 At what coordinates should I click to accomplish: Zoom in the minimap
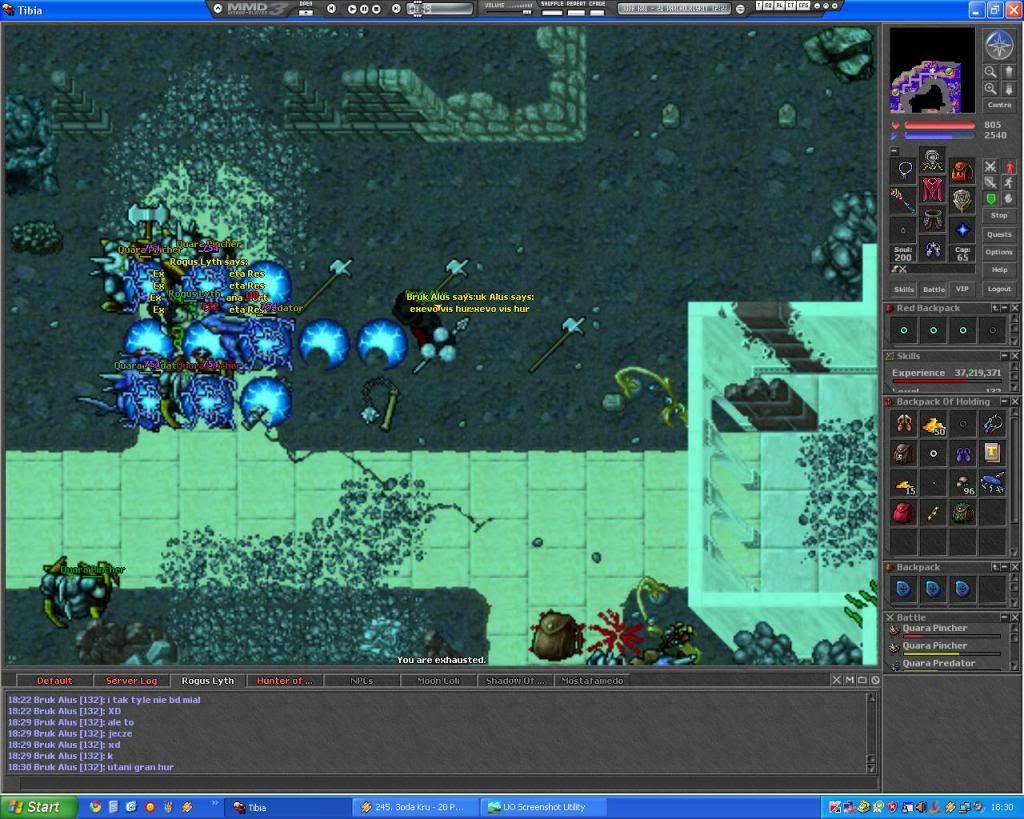pyautogui.click(x=991, y=88)
